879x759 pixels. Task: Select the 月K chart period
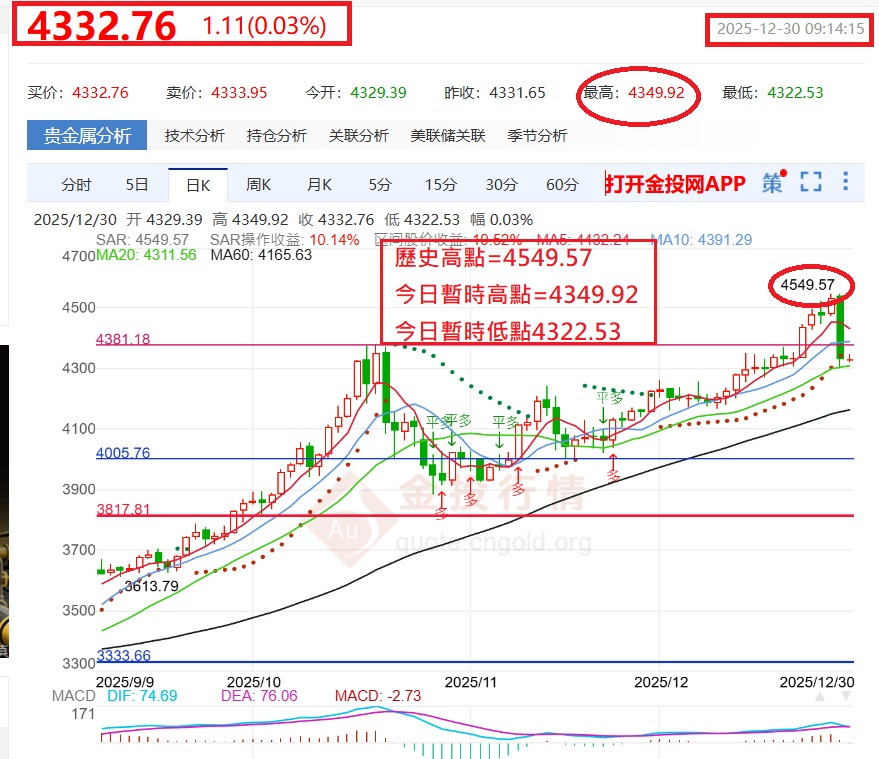(x=319, y=184)
